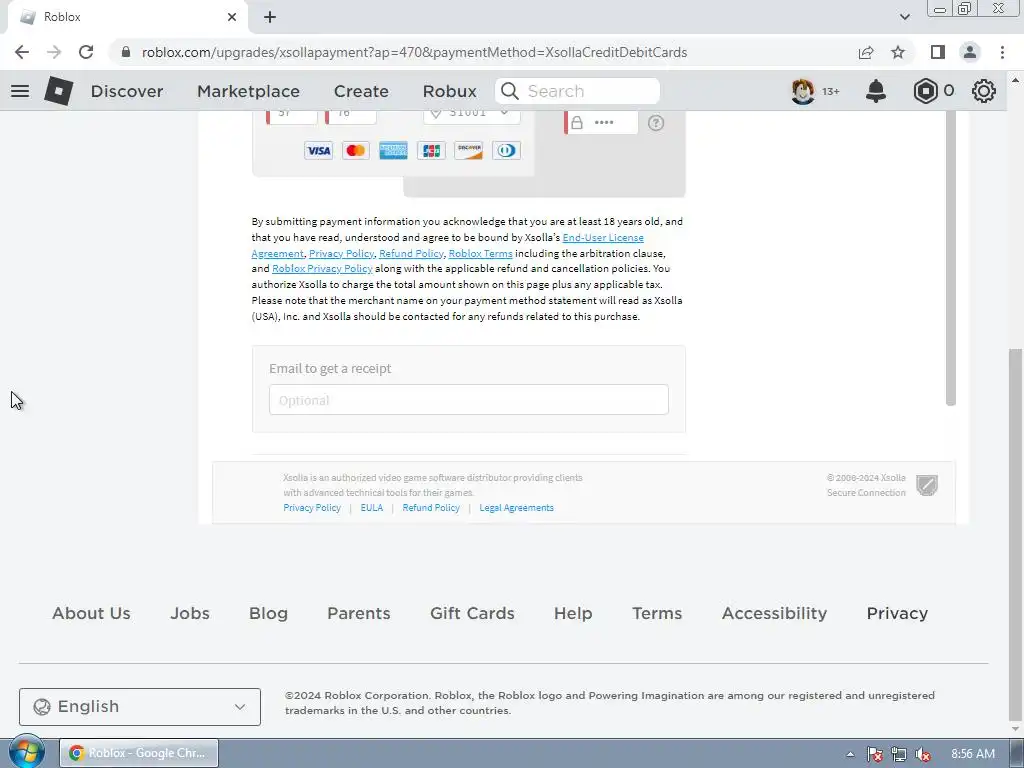This screenshot has height=768, width=1024.
Task: Open Chrome profile icon
Action: point(970,52)
